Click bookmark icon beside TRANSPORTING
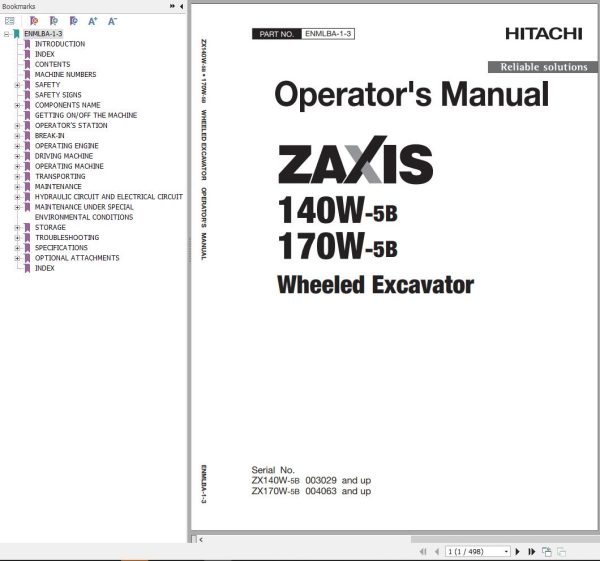The image size is (600, 561). (x=27, y=176)
